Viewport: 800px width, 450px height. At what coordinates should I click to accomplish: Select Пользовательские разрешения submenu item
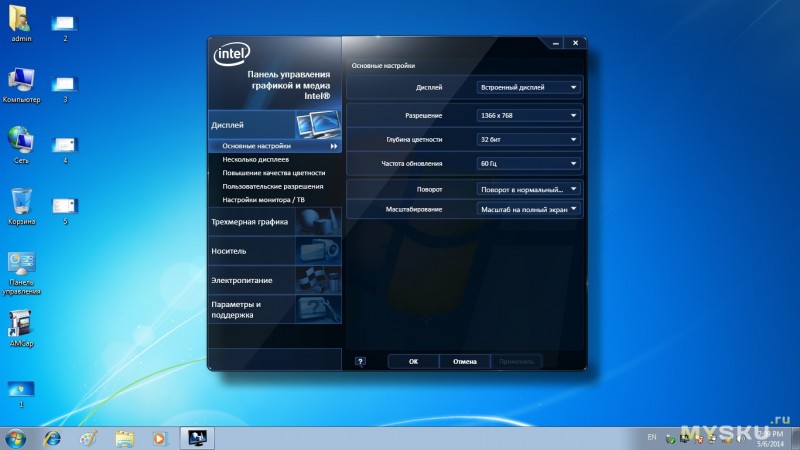[x=275, y=186]
